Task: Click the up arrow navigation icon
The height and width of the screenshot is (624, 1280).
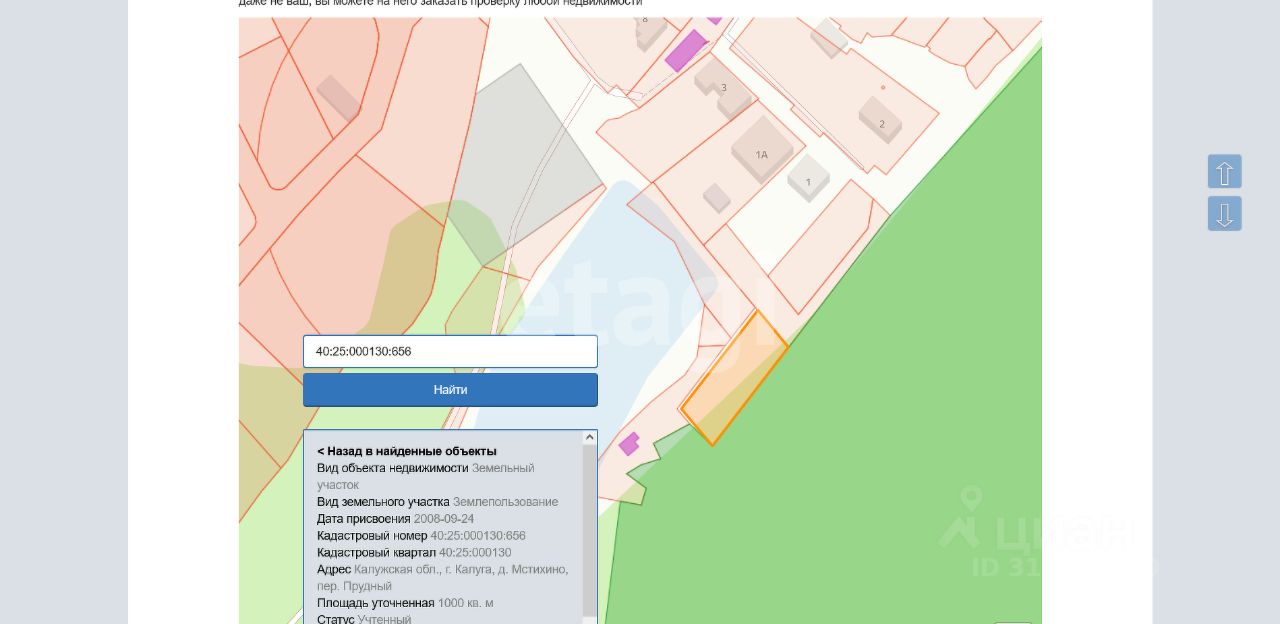Action: point(1224,172)
